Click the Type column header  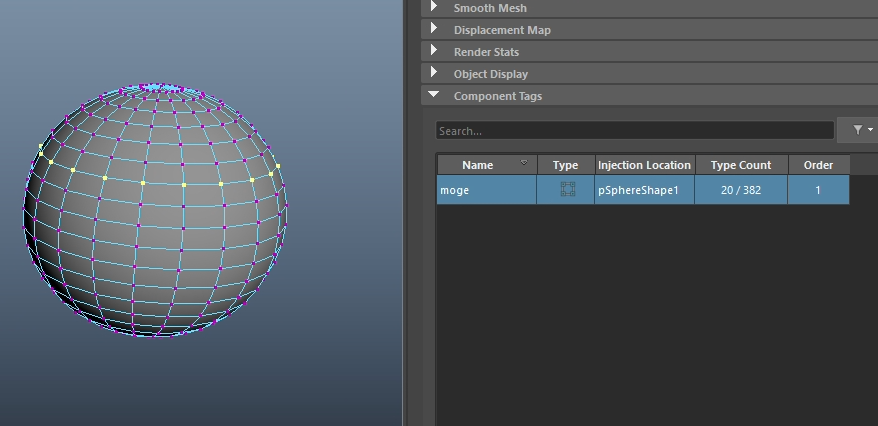566,165
